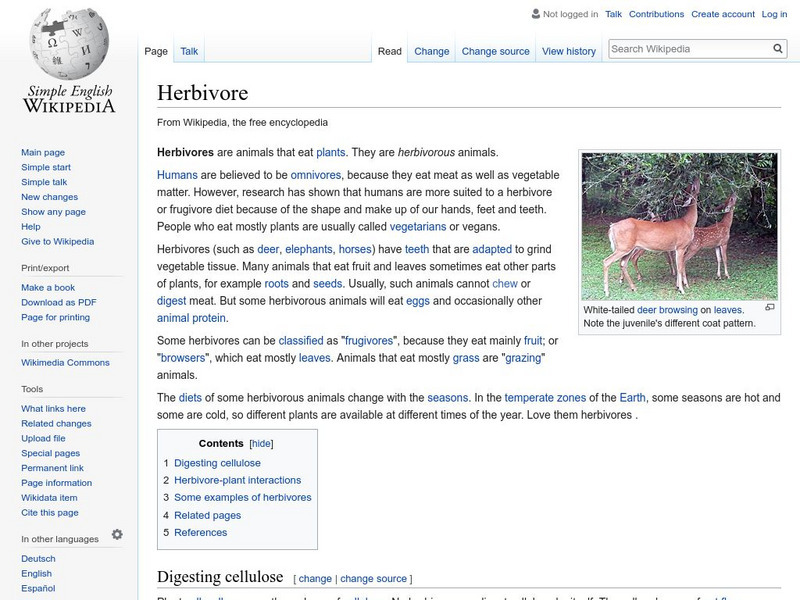Viewport: 800px width, 600px height.
Task: Open the View history tab
Action: pos(569,50)
